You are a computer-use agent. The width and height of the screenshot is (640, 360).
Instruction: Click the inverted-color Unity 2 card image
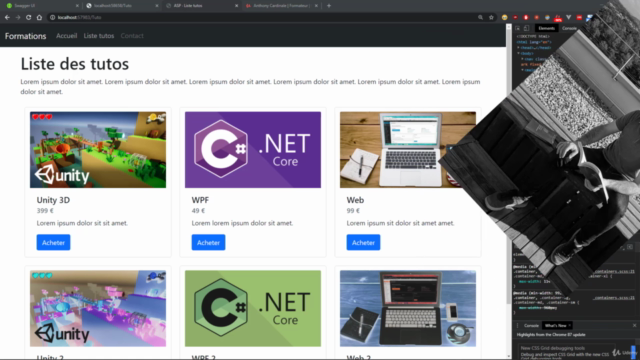click(x=98, y=309)
